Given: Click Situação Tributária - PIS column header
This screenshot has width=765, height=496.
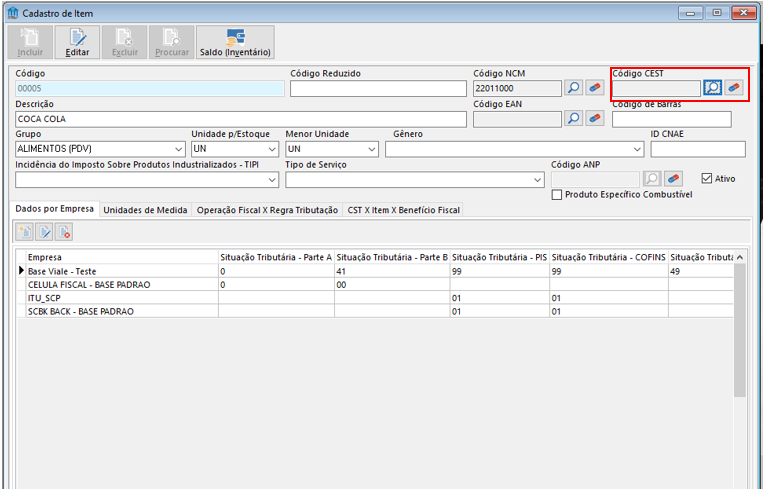Looking at the screenshot, I should (500, 257).
